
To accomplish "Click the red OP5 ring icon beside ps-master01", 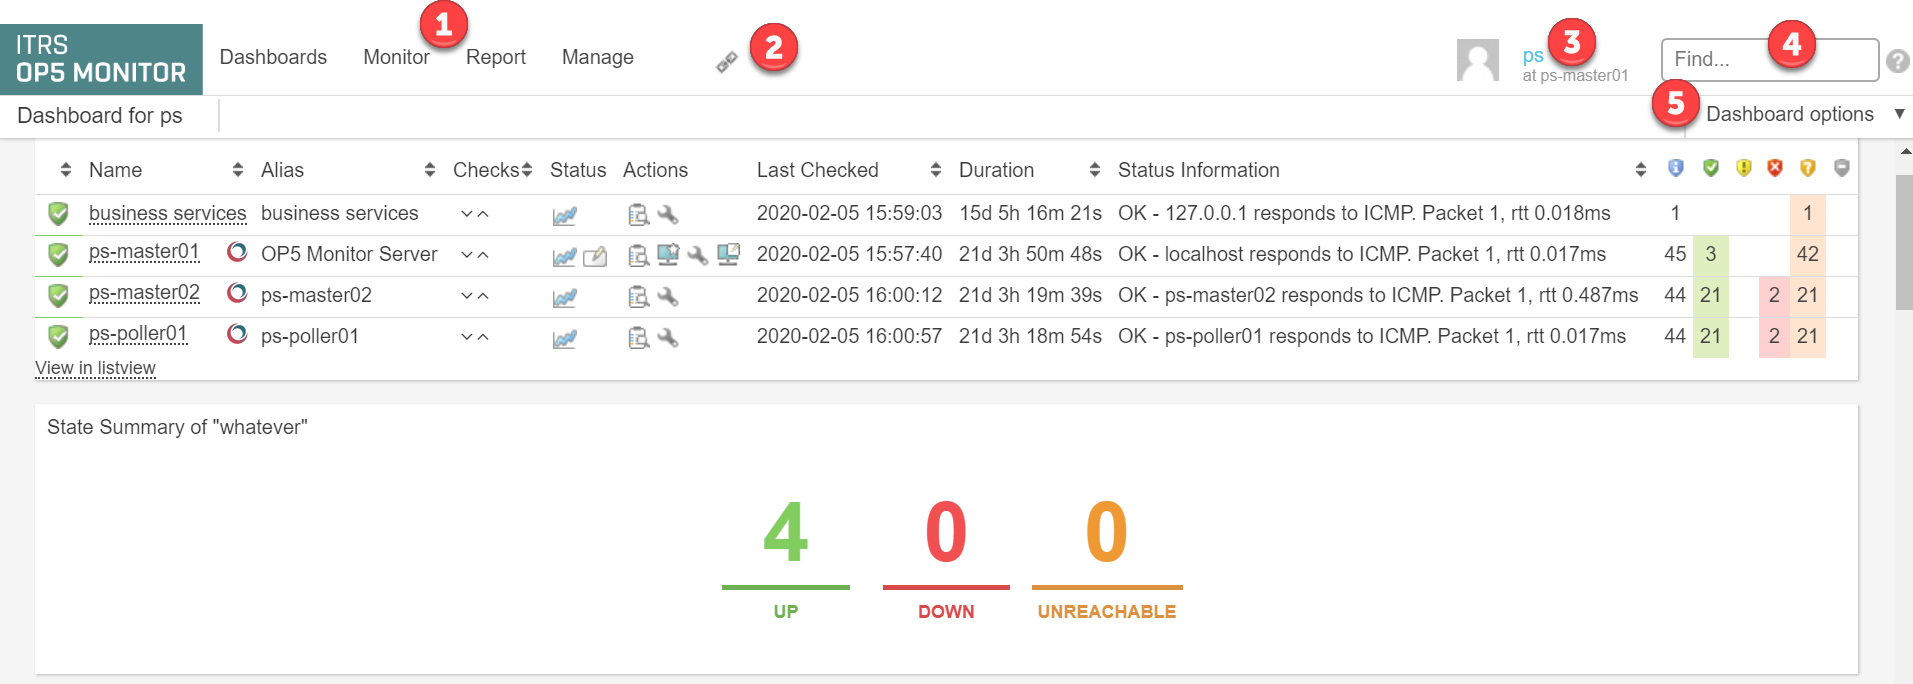I will [x=237, y=252].
